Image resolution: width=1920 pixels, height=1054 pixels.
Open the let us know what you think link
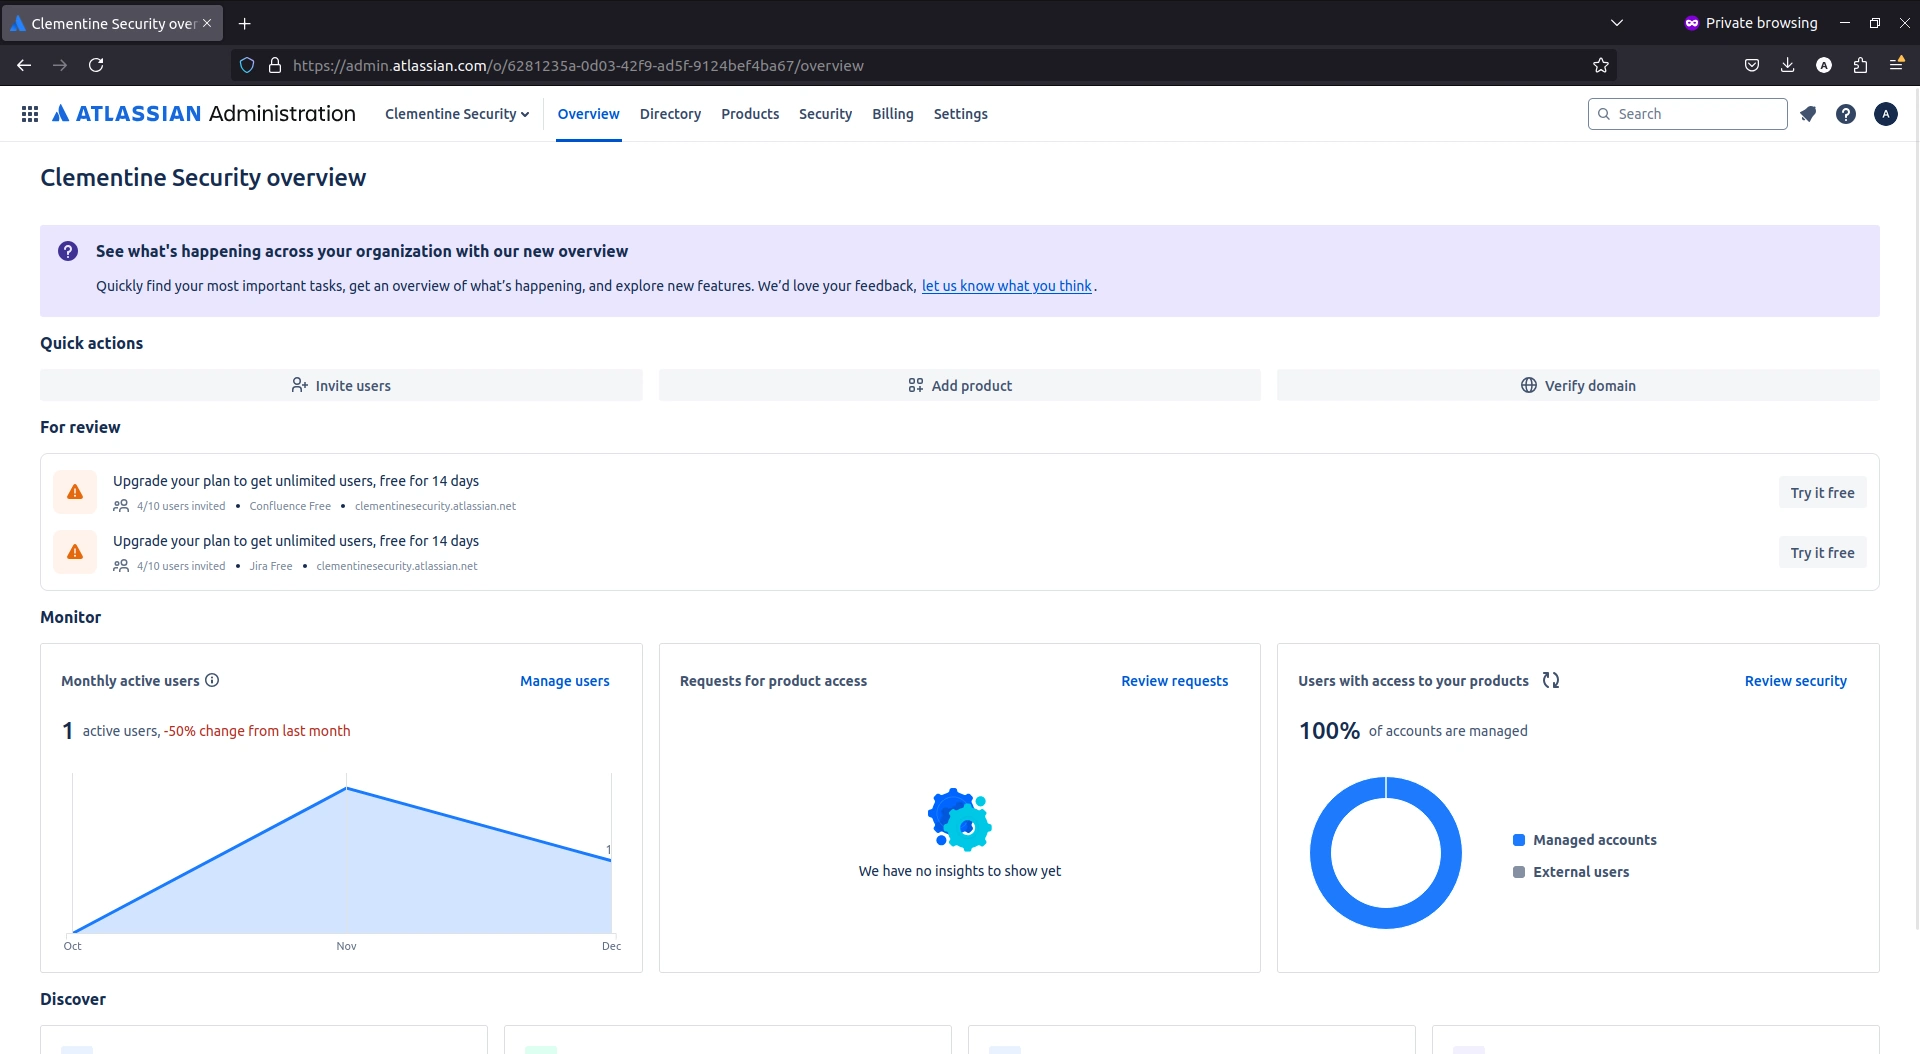pos(1007,286)
